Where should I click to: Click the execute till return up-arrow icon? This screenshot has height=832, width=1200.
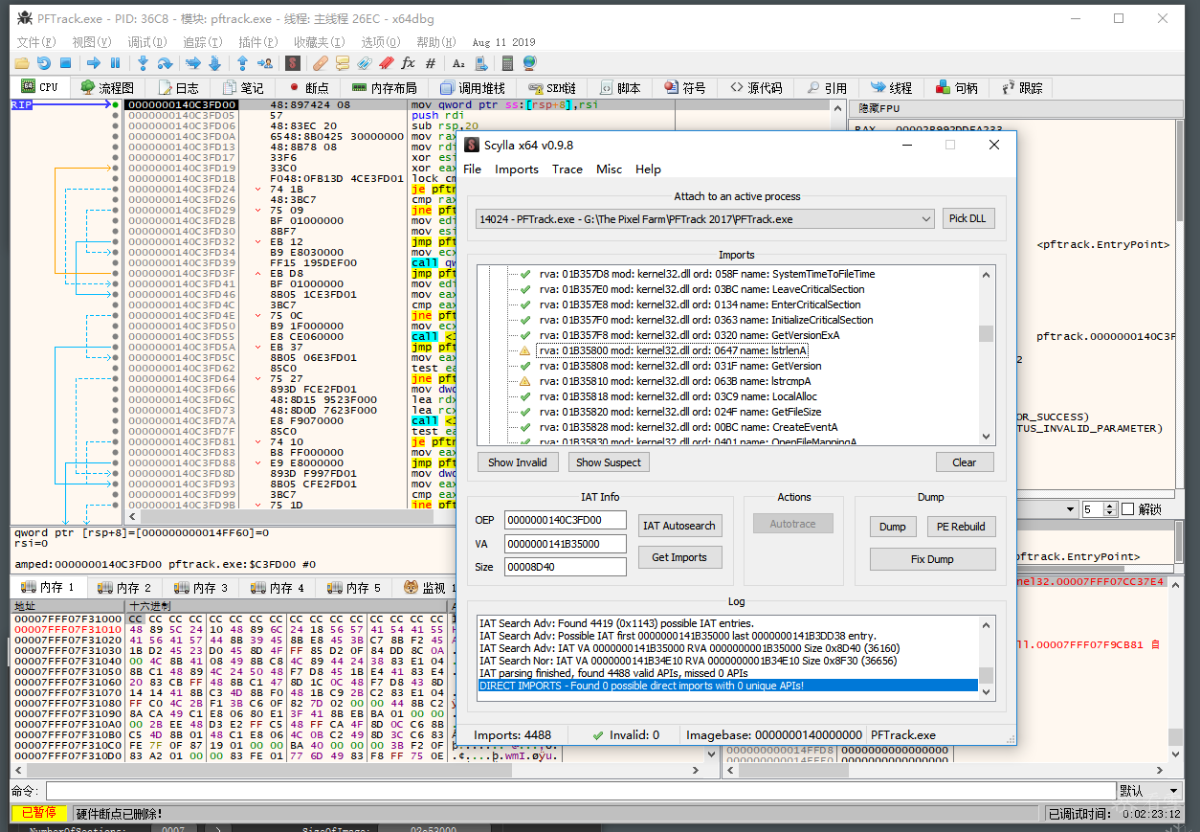[x=242, y=62]
